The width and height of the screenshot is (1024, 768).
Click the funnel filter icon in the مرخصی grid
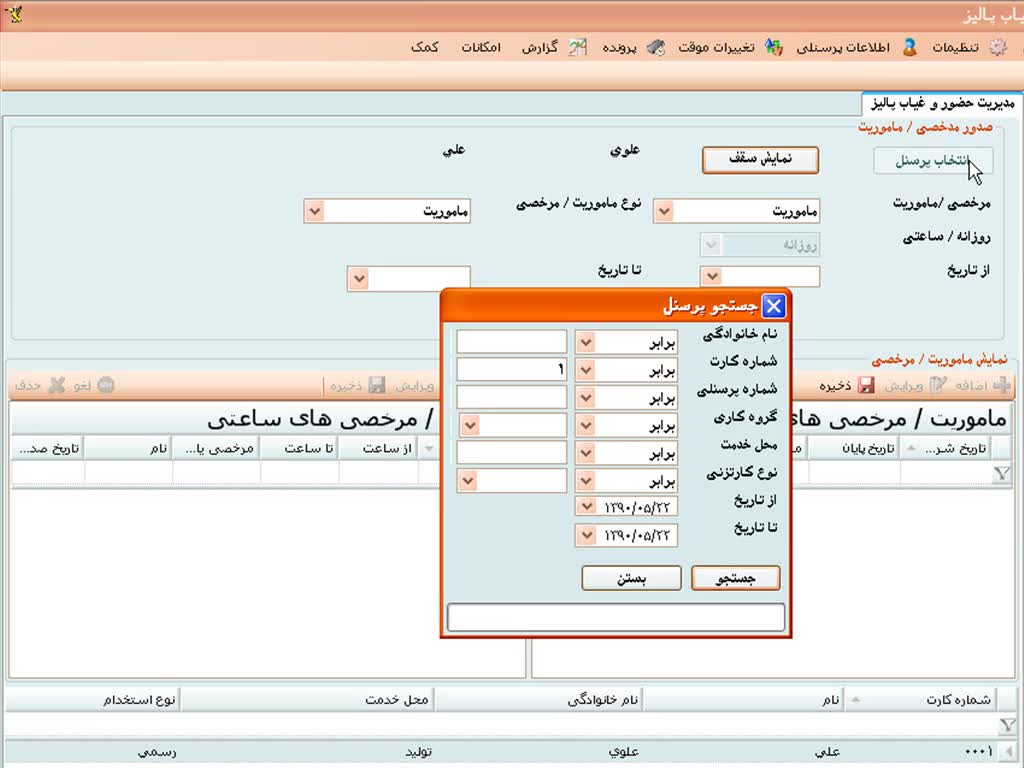coord(1001,476)
